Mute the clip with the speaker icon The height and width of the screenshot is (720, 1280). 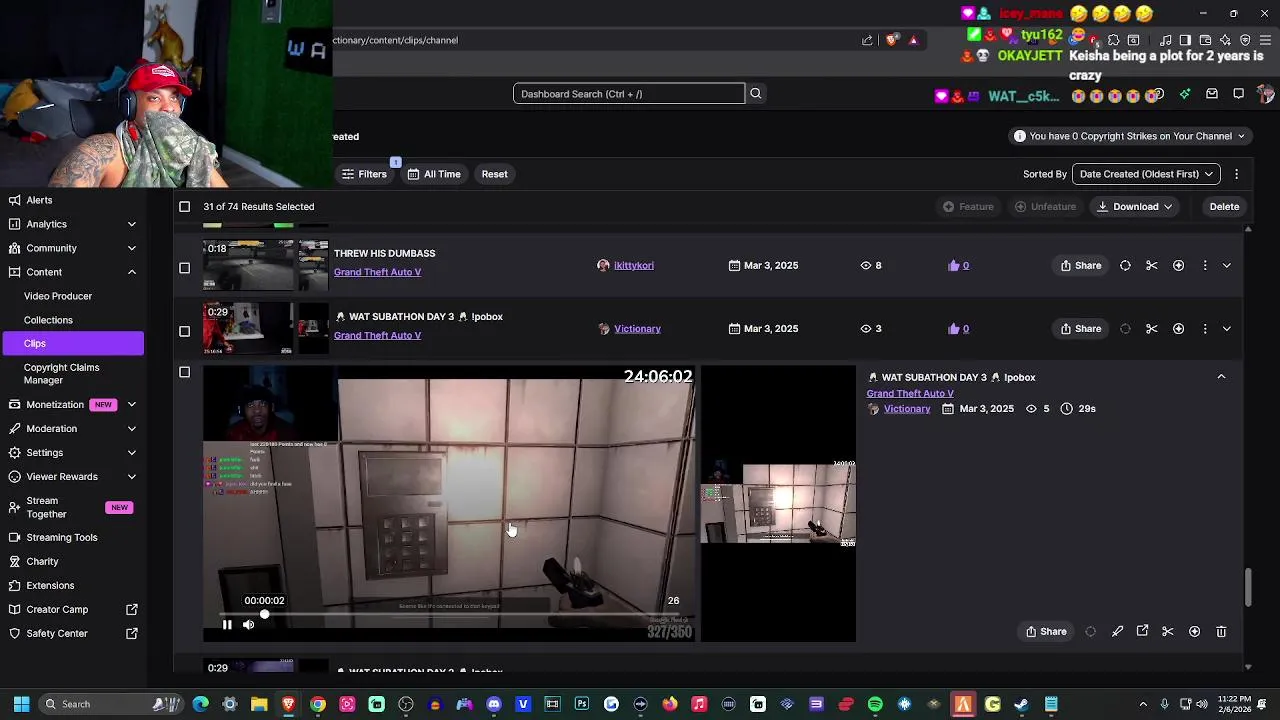click(248, 625)
